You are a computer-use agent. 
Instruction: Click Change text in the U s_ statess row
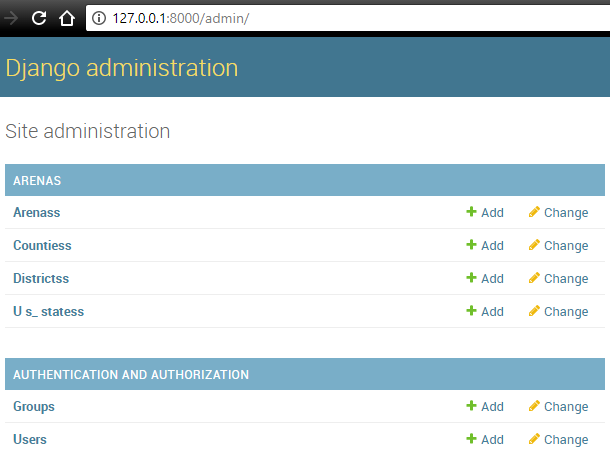(x=566, y=312)
